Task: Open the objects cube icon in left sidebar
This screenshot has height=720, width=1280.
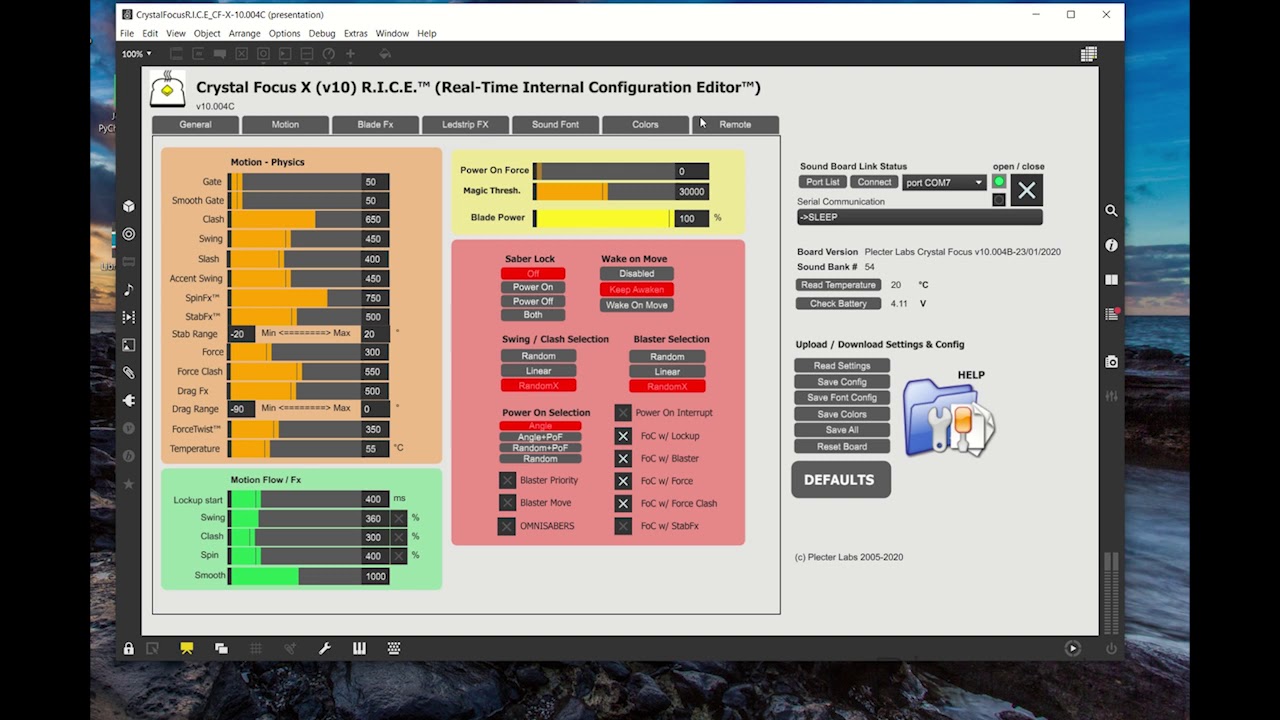Action: 129,206
